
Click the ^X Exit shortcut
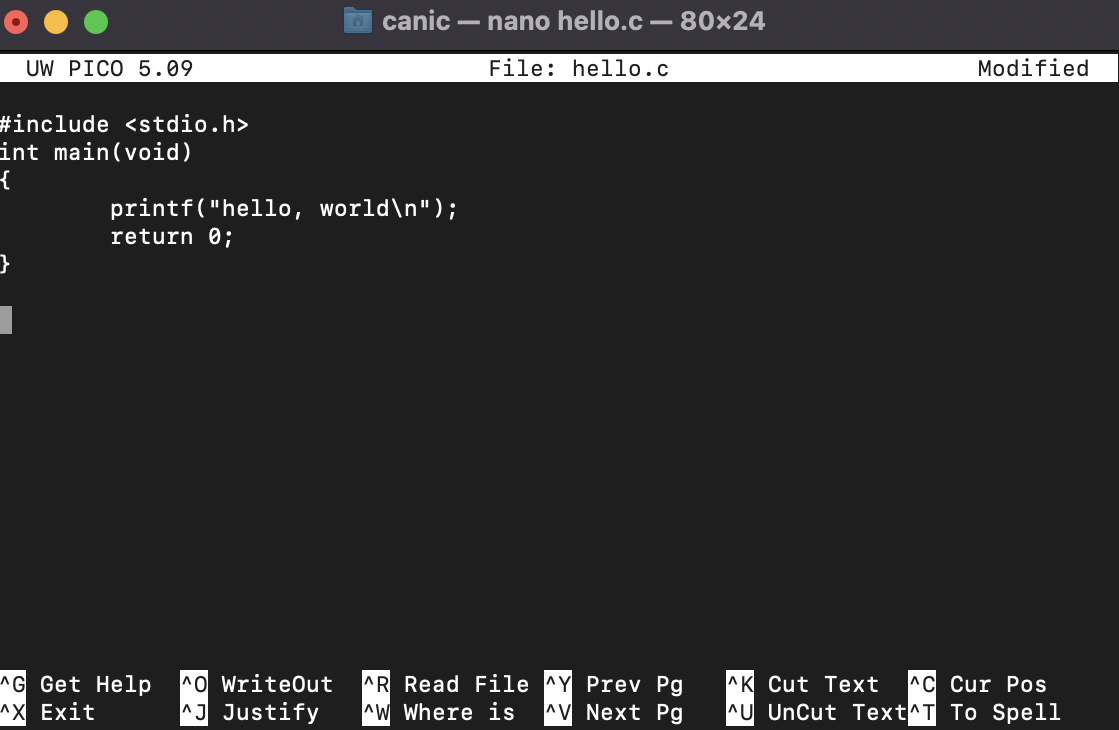tap(48, 712)
